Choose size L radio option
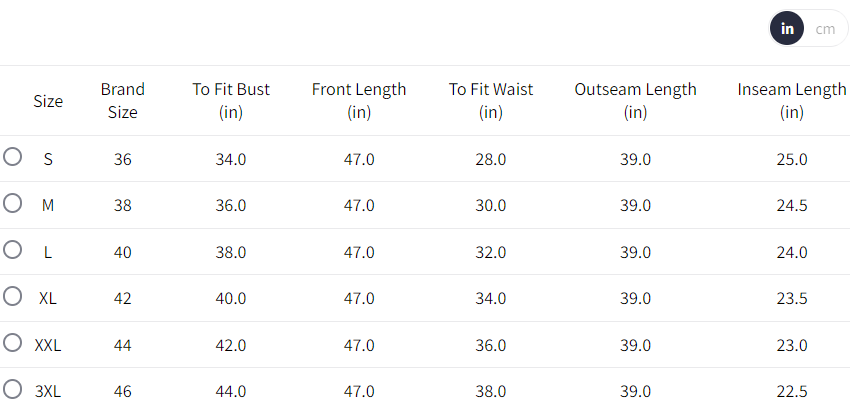The width and height of the screenshot is (850, 407). point(13,250)
